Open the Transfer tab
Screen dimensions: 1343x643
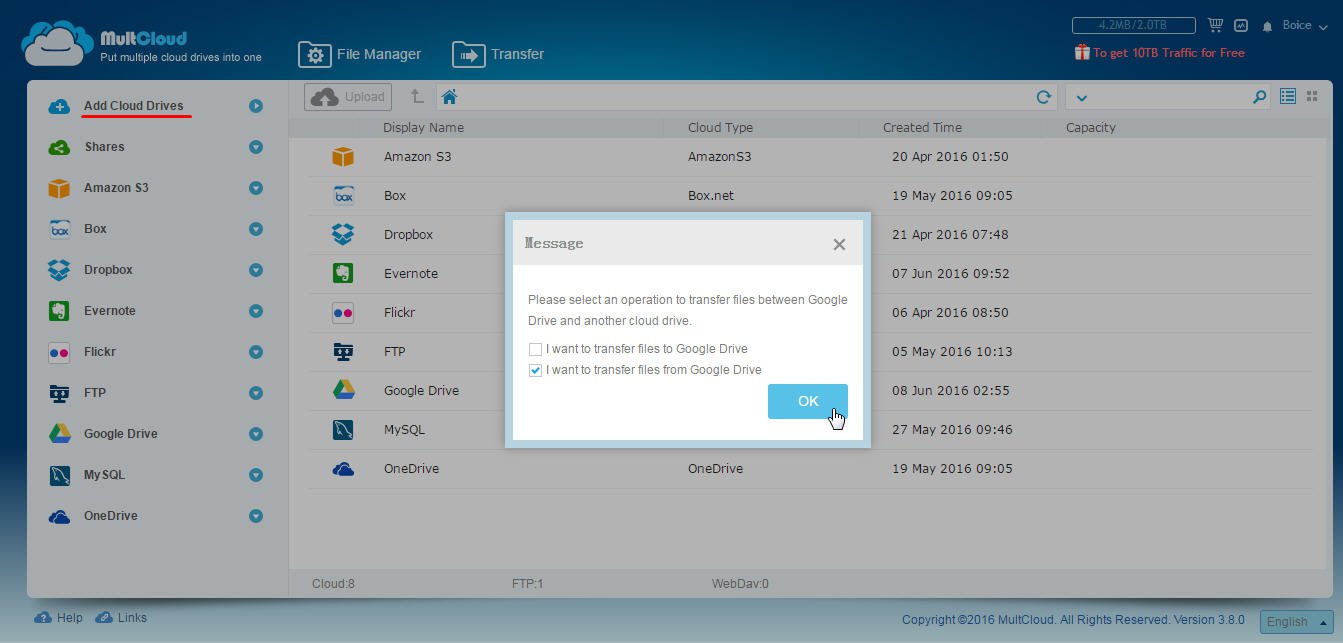(499, 54)
